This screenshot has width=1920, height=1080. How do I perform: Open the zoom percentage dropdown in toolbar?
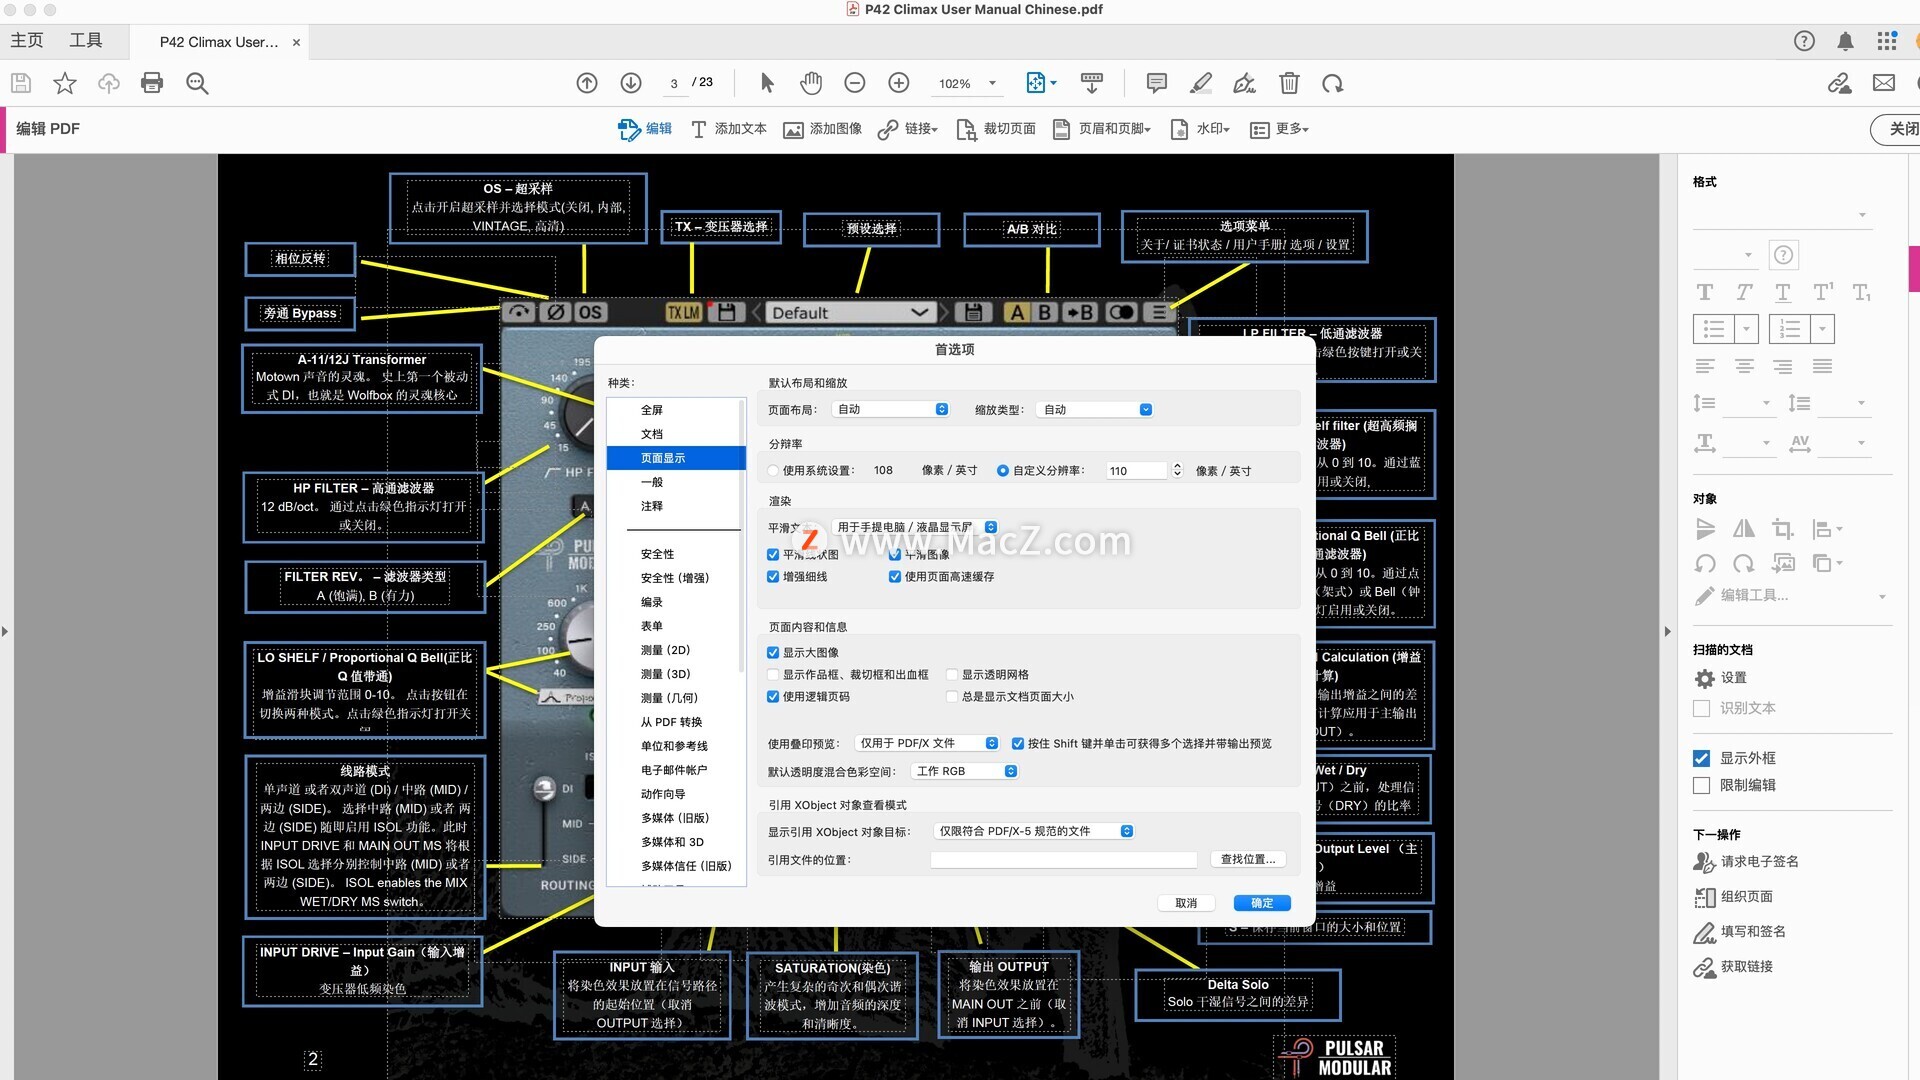992,84
